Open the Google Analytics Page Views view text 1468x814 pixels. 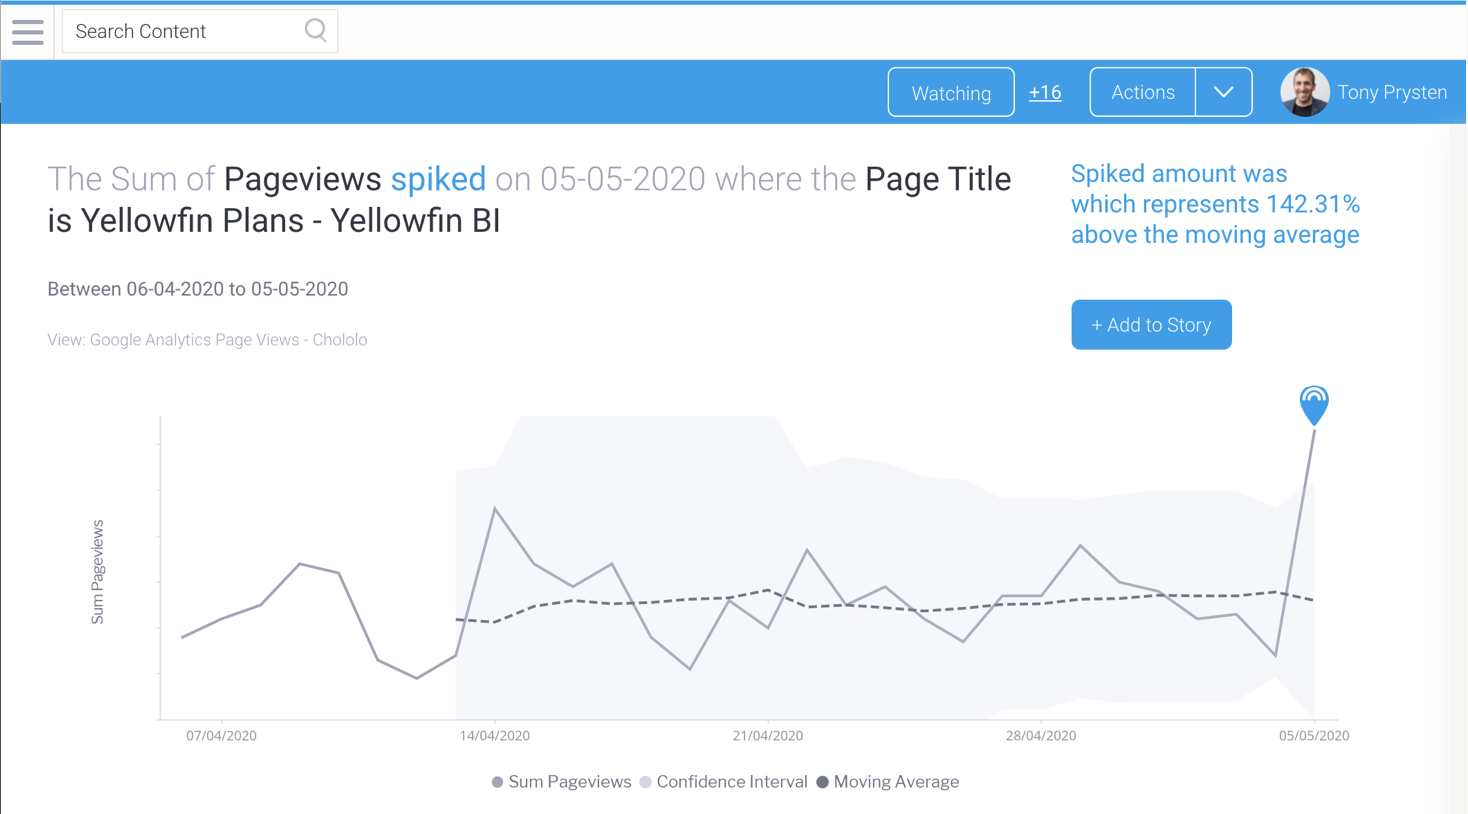click(207, 340)
